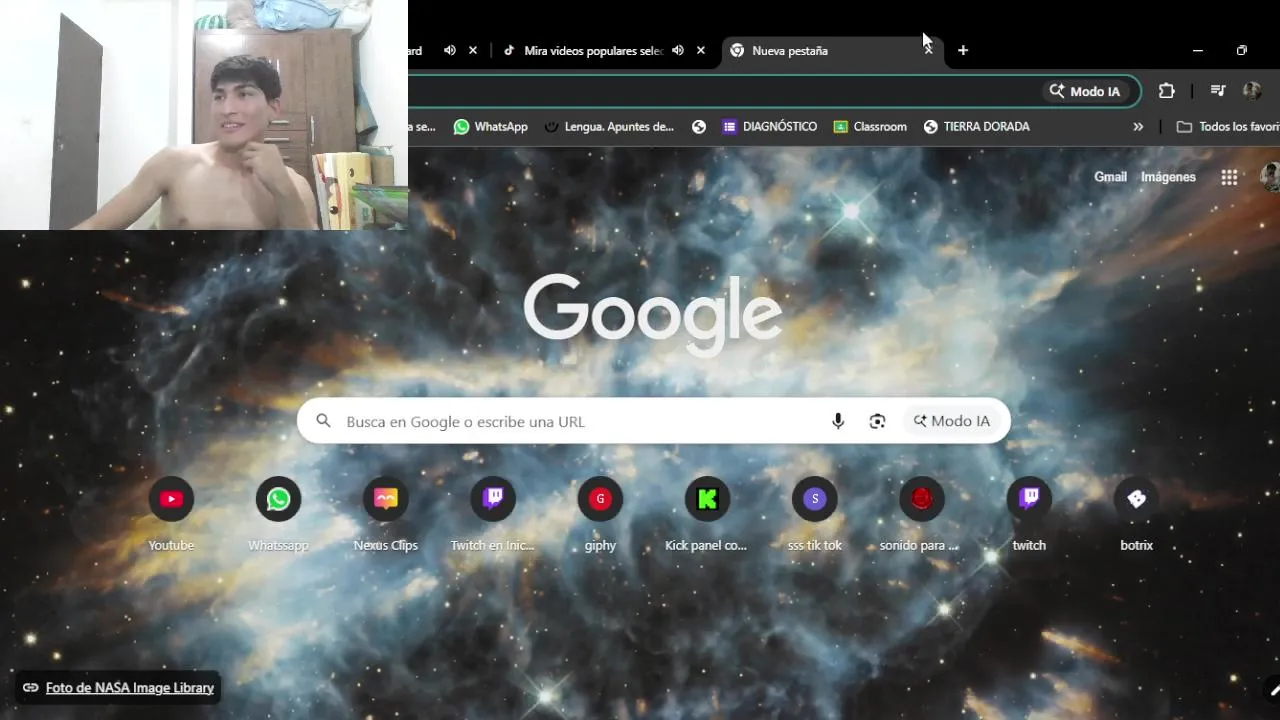
Task: Open the Extensions puzzle icon
Action: pos(1166,91)
